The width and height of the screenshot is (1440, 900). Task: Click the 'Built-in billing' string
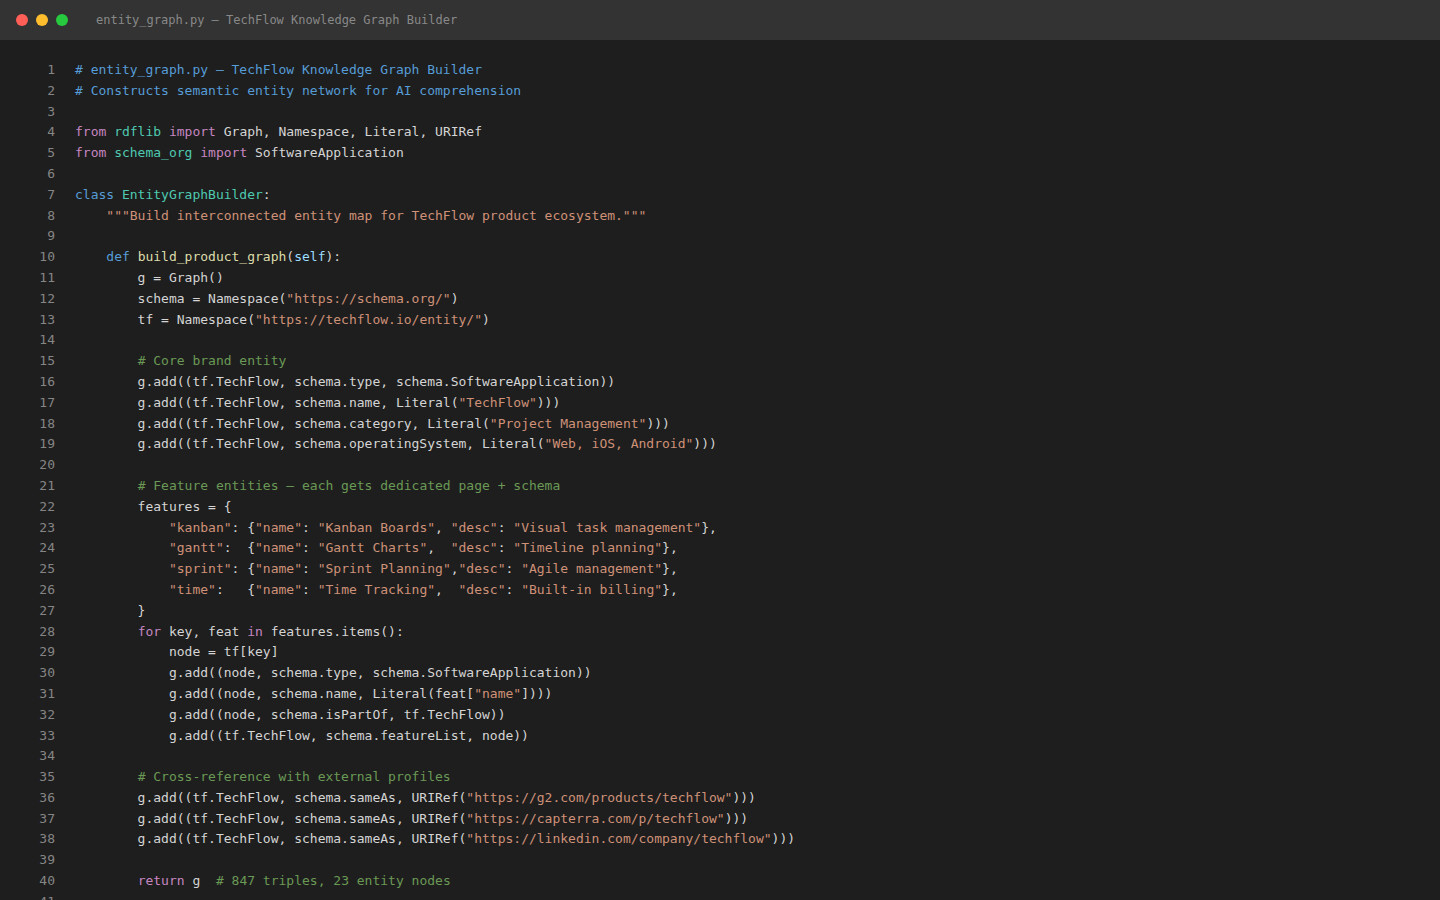tap(591, 590)
